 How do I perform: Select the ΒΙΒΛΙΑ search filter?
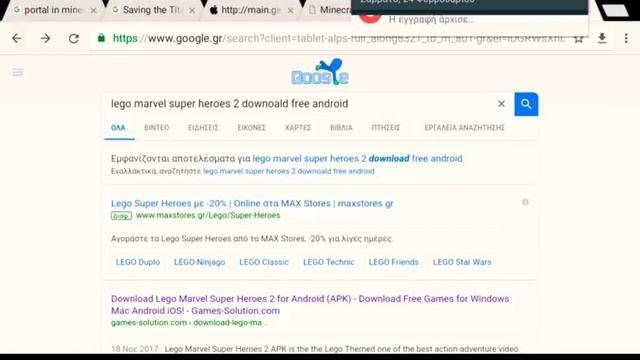[x=341, y=128]
